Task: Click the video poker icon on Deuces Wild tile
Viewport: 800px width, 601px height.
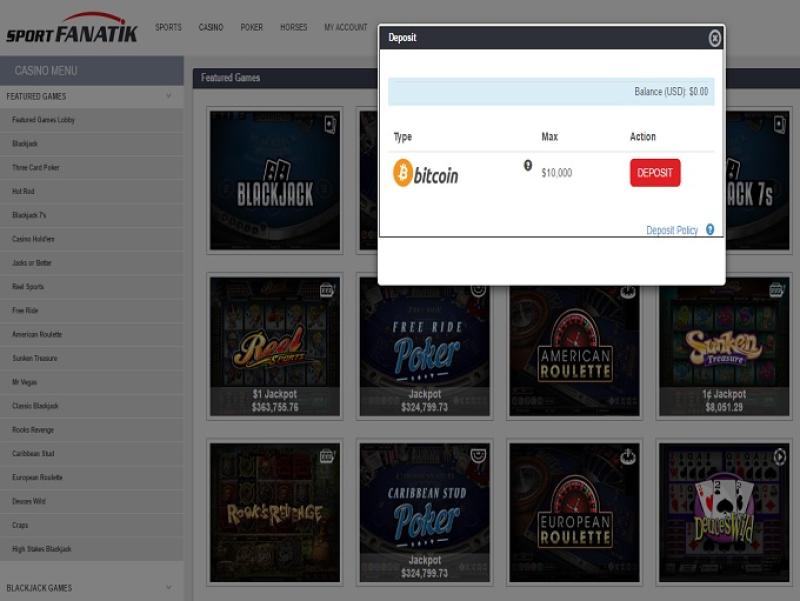Action: pos(779,457)
